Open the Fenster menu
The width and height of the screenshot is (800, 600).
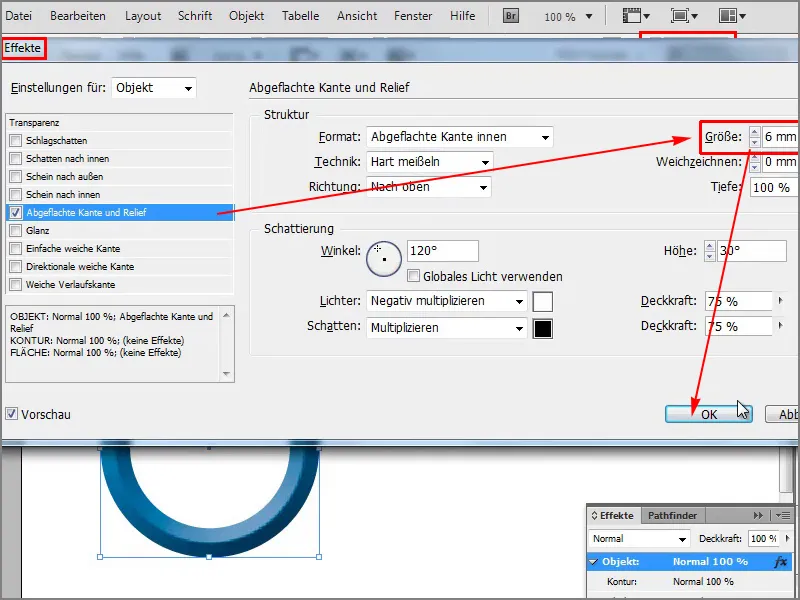point(413,16)
